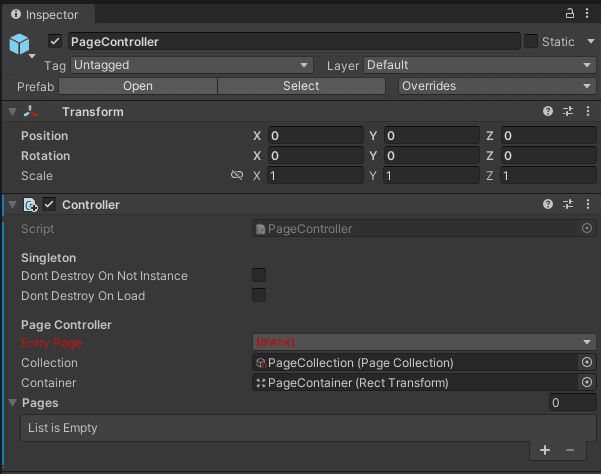Open Transform component help reference
The width and height of the screenshot is (601, 474).
point(548,111)
